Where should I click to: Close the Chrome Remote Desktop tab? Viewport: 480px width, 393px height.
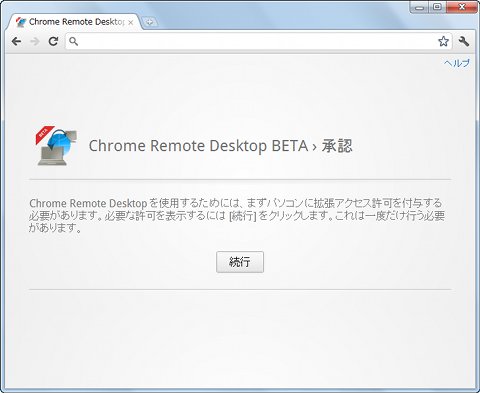(x=131, y=22)
